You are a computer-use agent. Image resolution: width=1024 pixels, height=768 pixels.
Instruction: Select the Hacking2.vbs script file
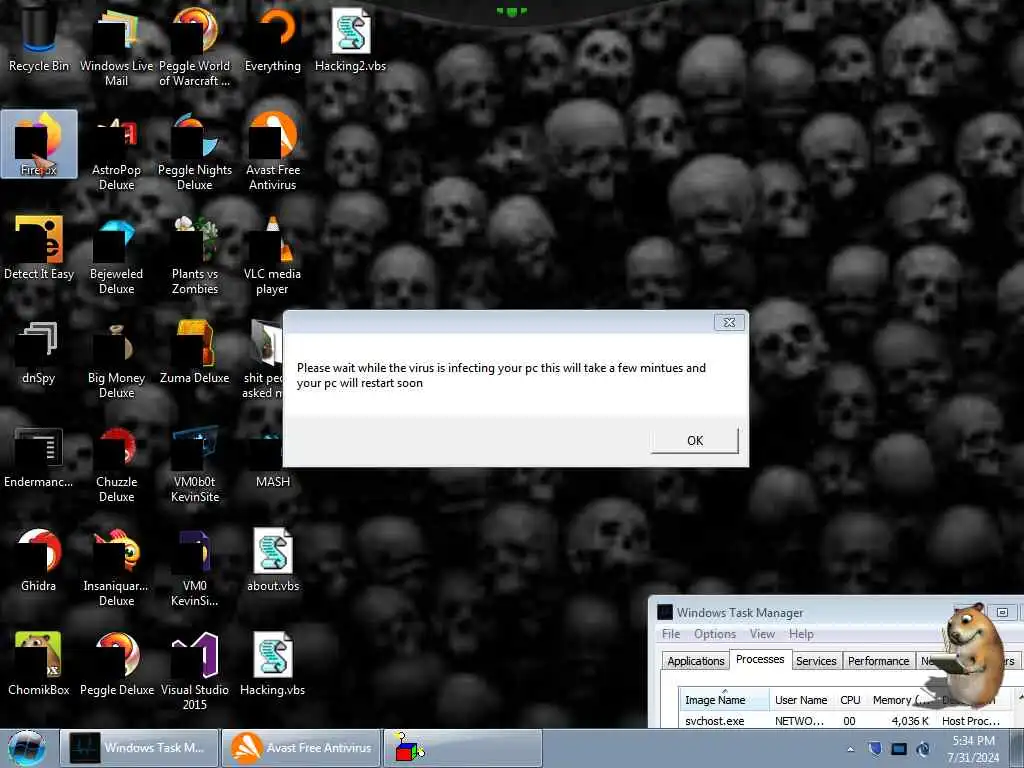351,39
